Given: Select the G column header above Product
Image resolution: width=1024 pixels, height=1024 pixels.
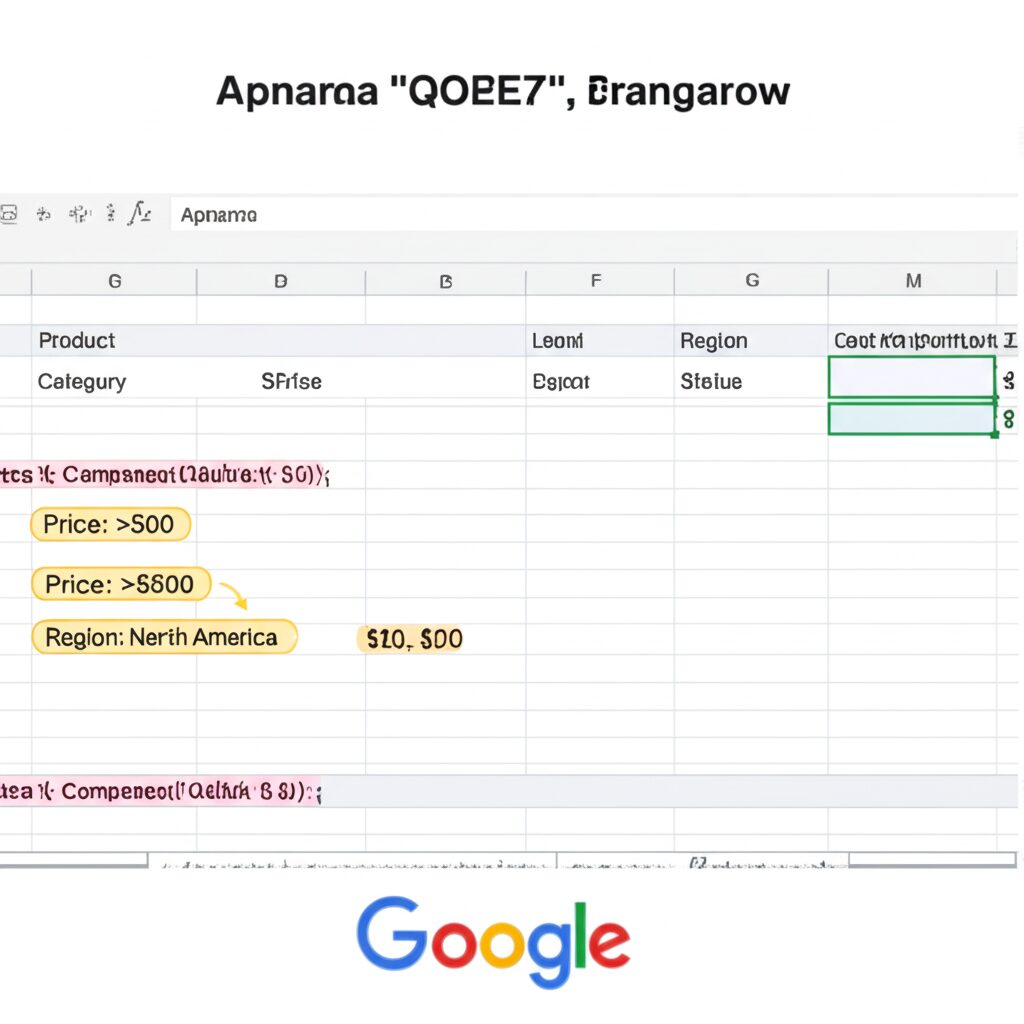Looking at the screenshot, I should (x=114, y=281).
